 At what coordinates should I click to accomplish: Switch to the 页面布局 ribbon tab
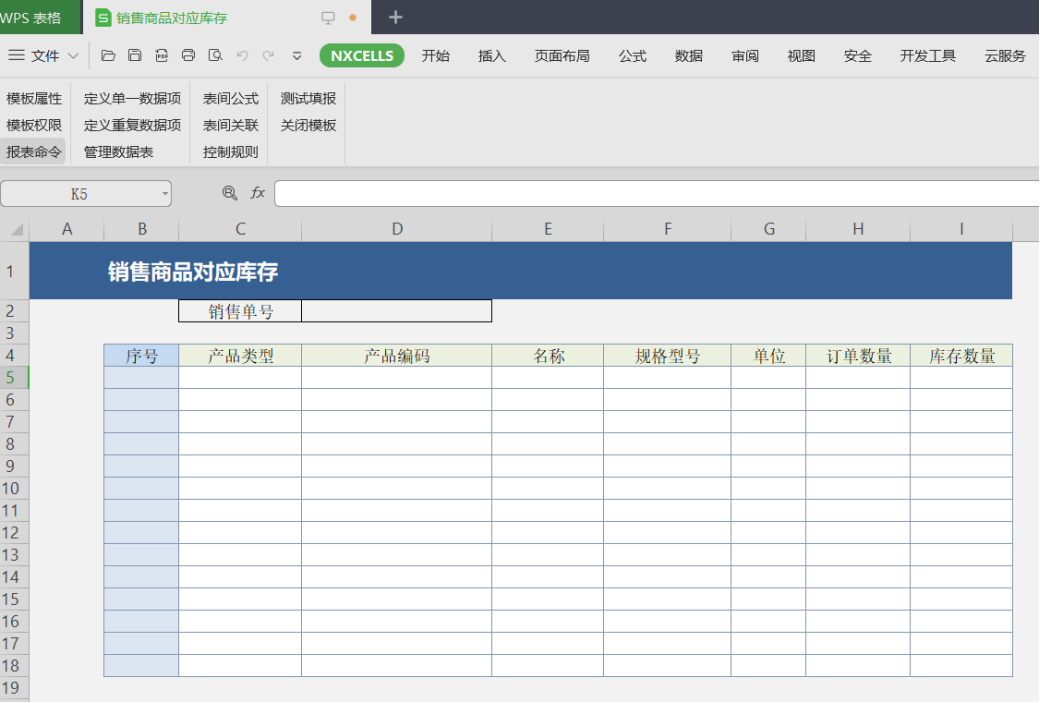[x=561, y=56]
